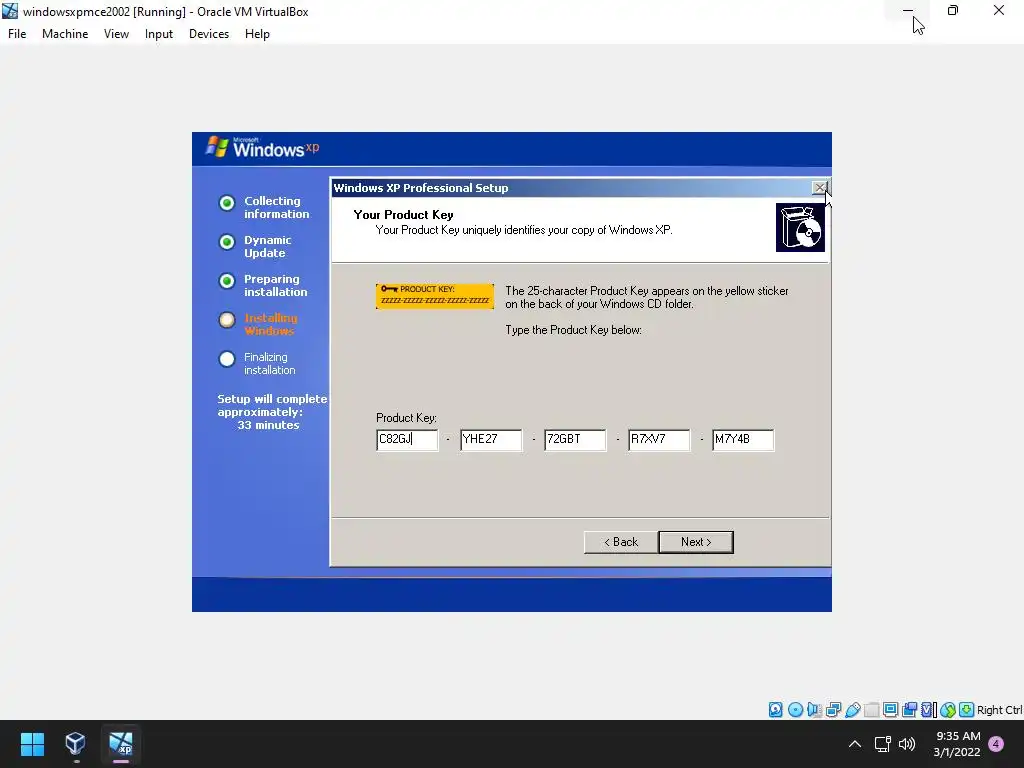Open the Machine menu
1024x768 pixels.
coord(65,34)
